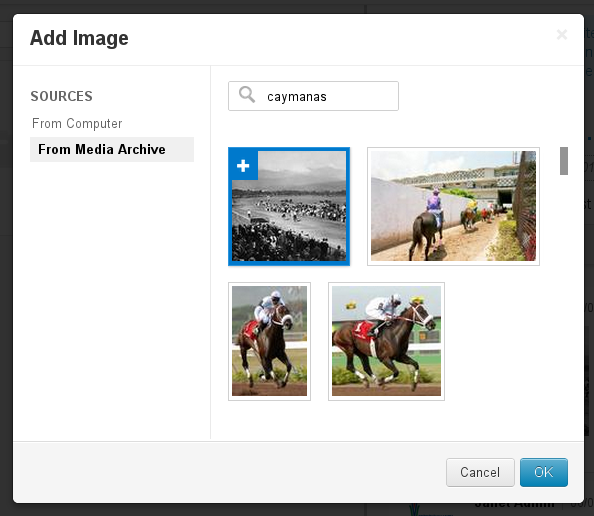This screenshot has height=516, width=594.
Task: Confirm the selection with OK
Action: 544,472
